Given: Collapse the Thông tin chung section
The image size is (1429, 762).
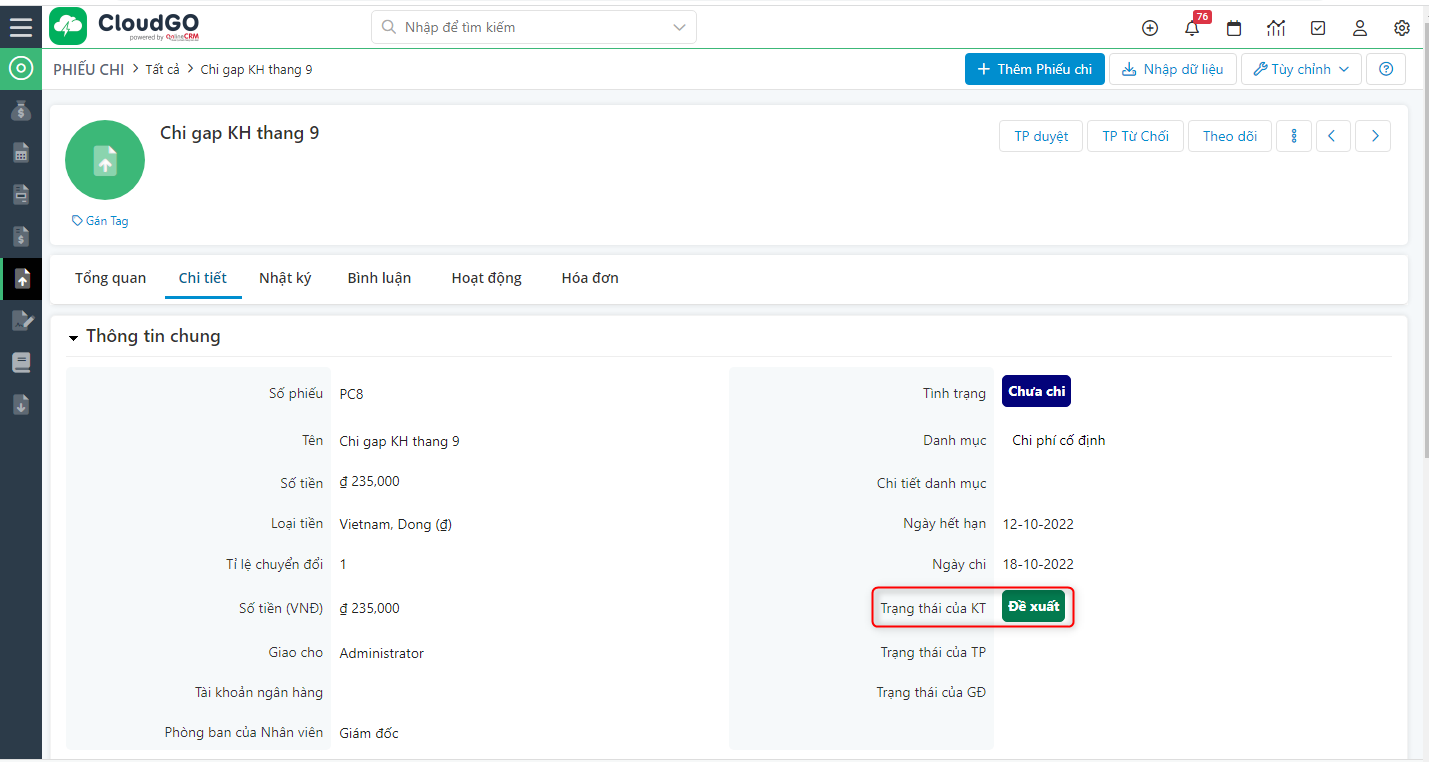Looking at the screenshot, I should [x=72, y=336].
